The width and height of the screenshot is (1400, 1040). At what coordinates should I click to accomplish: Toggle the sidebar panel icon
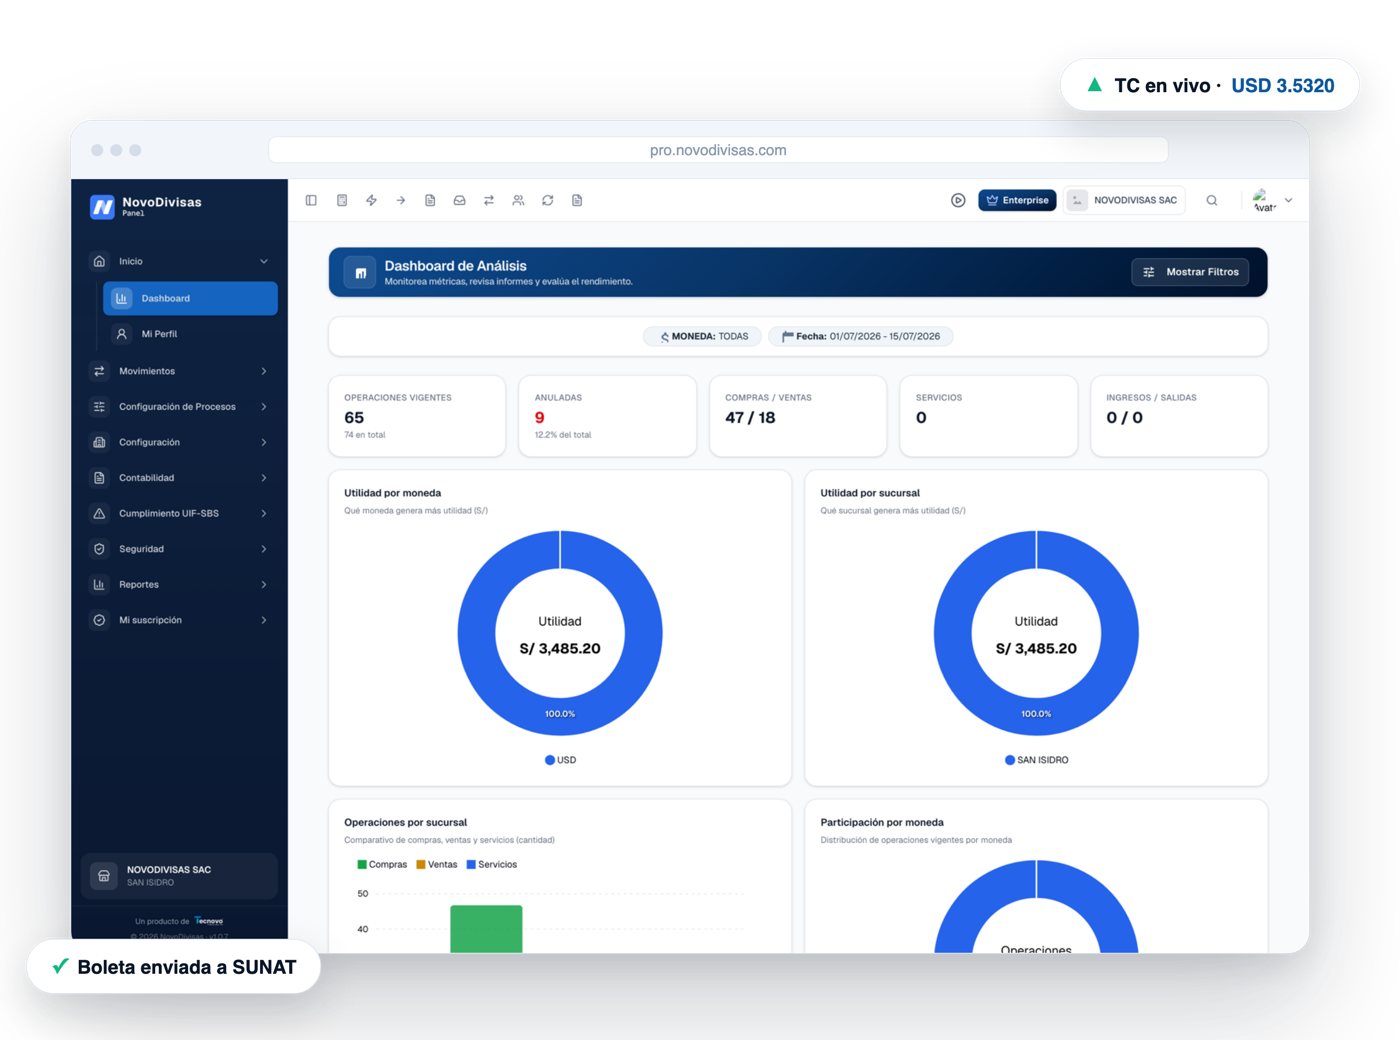[311, 200]
